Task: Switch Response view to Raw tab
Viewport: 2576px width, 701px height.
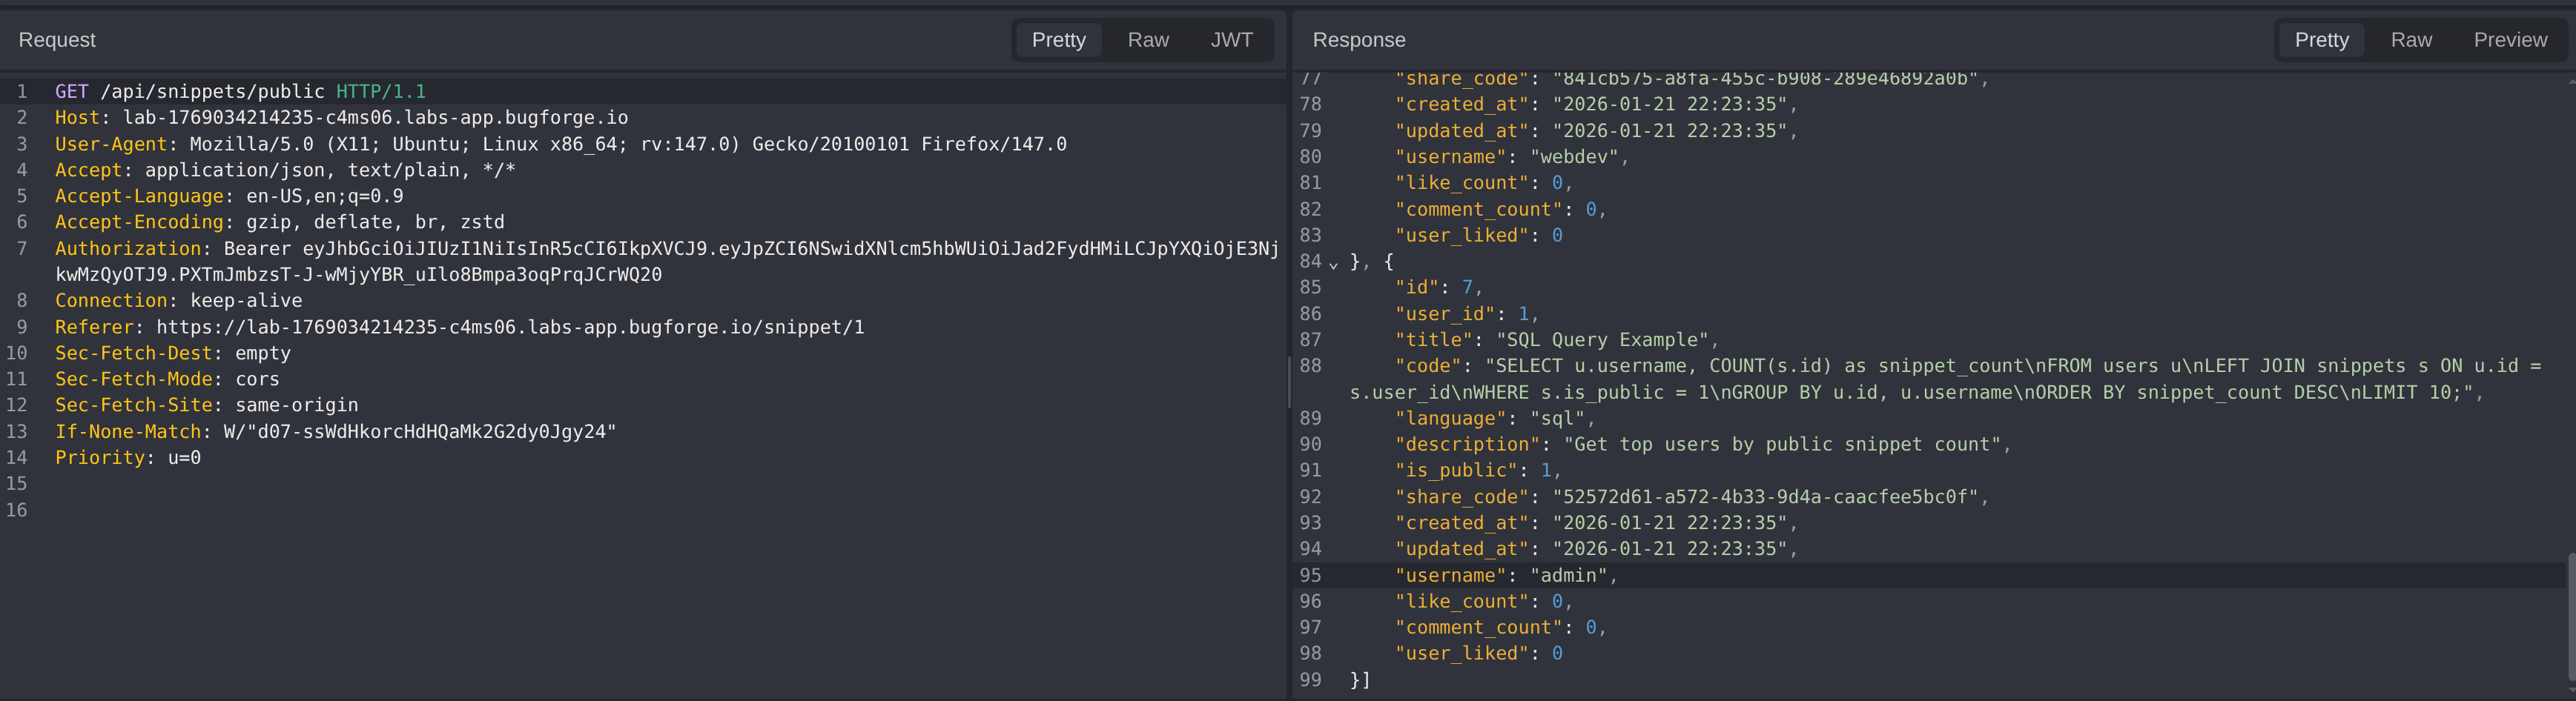Action: [x=2410, y=40]
